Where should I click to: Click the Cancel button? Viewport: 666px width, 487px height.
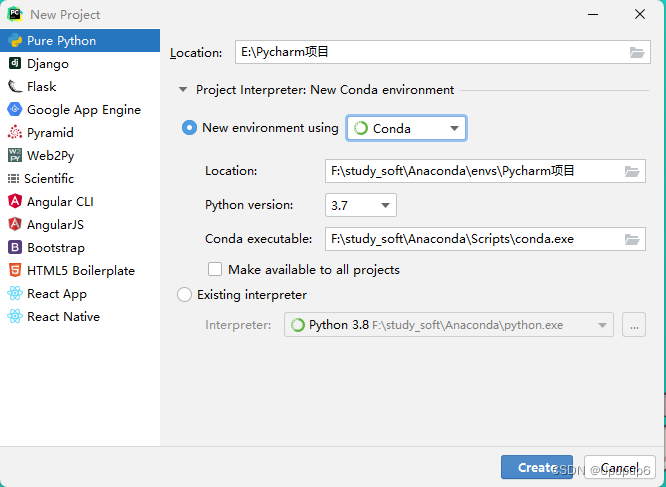pyautogui.click(x=620, y=467)
